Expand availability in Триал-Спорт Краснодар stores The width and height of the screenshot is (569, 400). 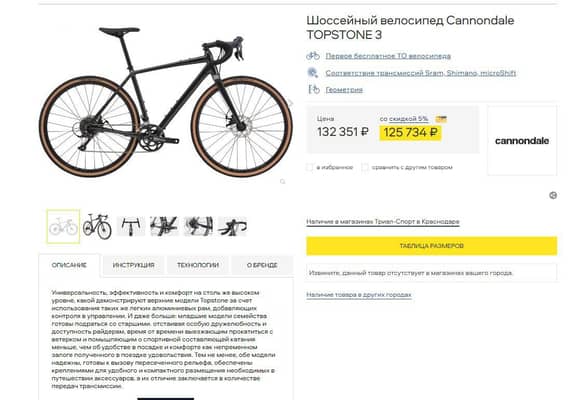383,221
